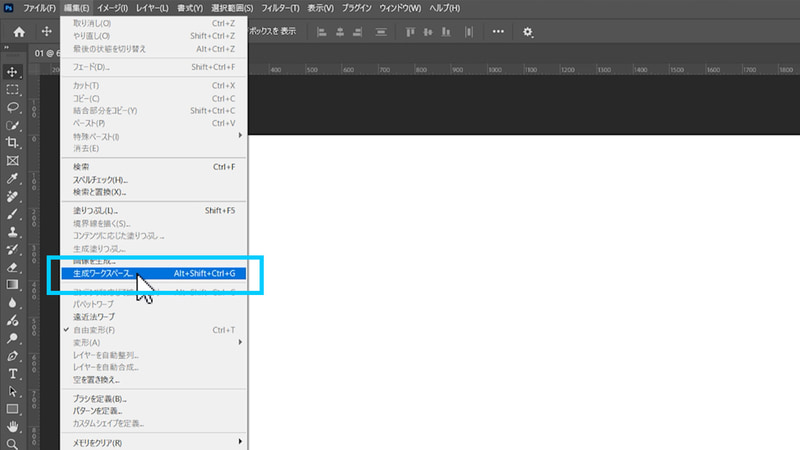Select the Gradient tool
800x450 pixels.
point(12,285)
